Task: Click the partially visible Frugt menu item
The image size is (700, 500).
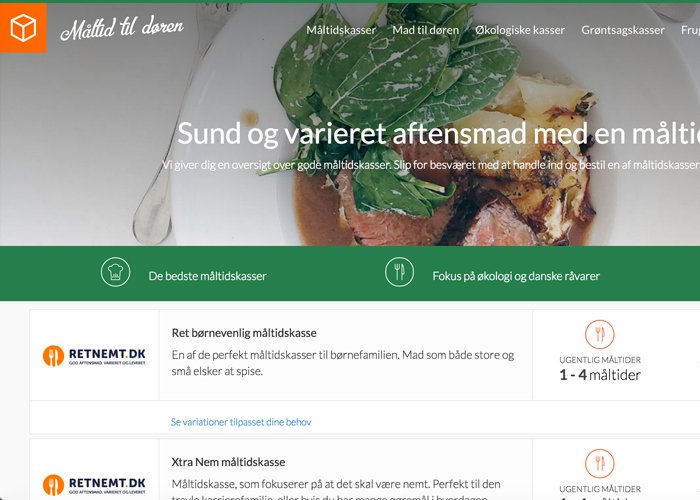Action: (x=690, y=30)
